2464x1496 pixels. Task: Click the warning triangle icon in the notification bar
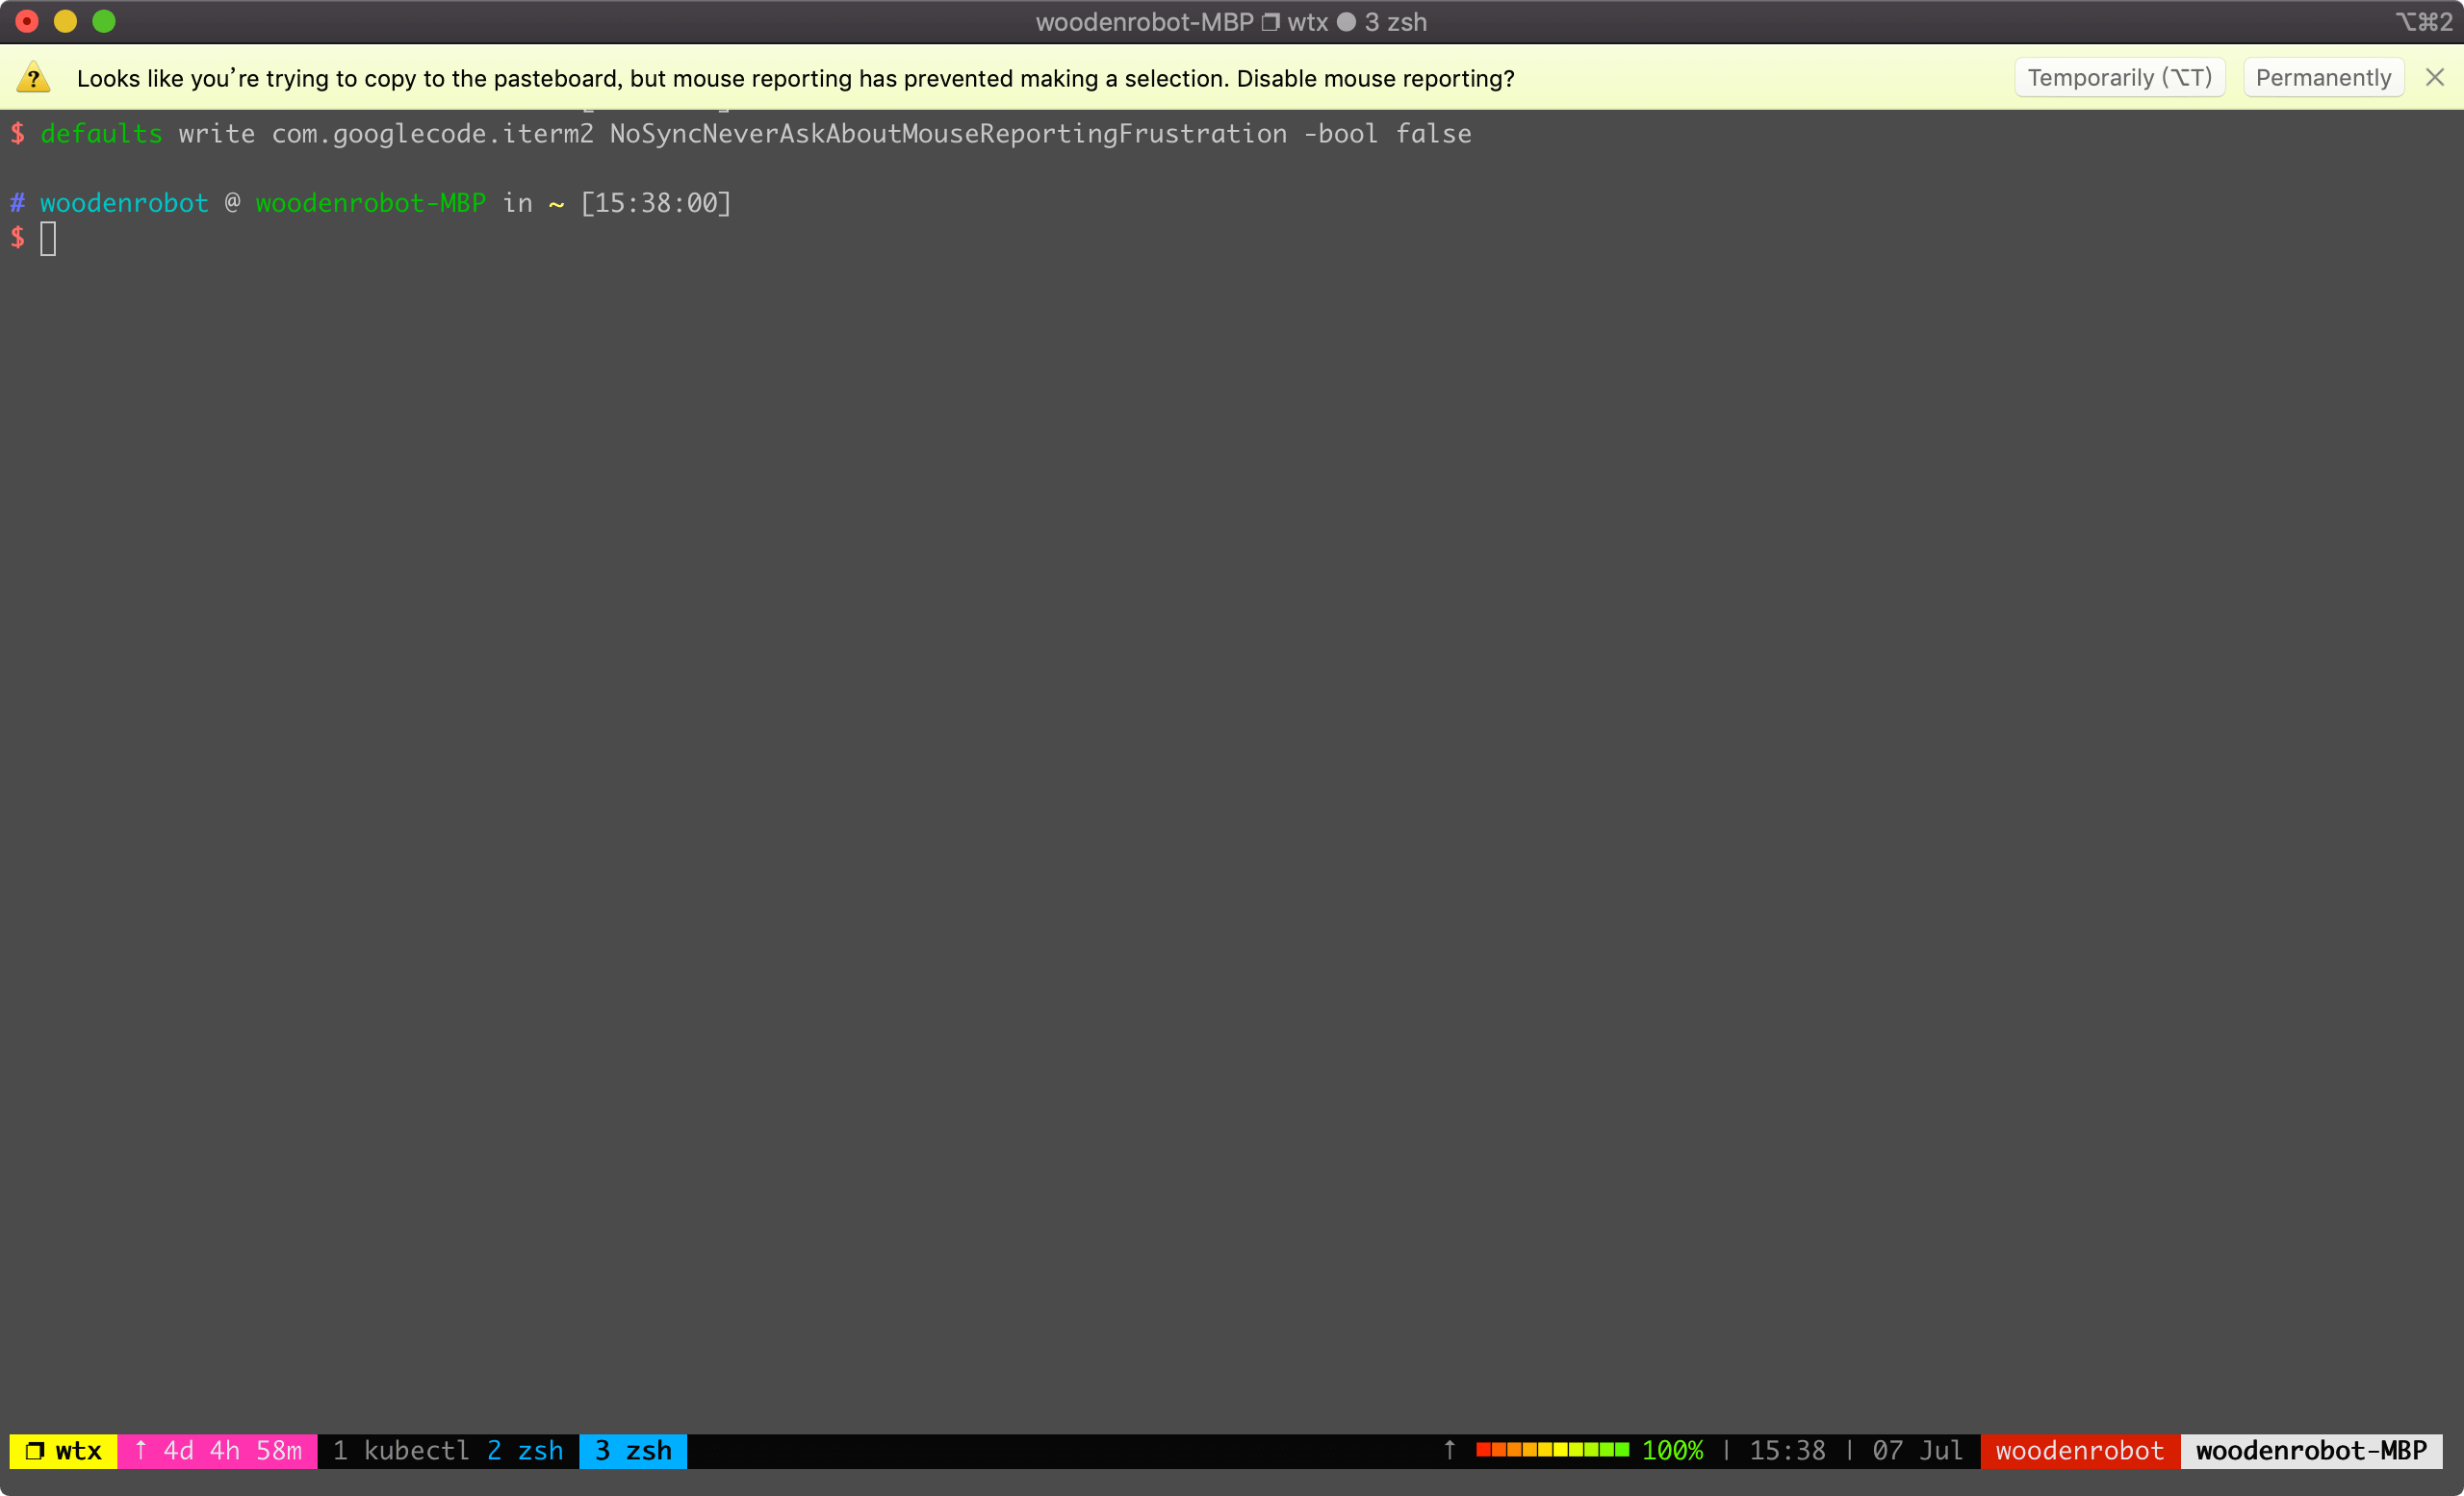pyautogui.click(x=33, y=77)
